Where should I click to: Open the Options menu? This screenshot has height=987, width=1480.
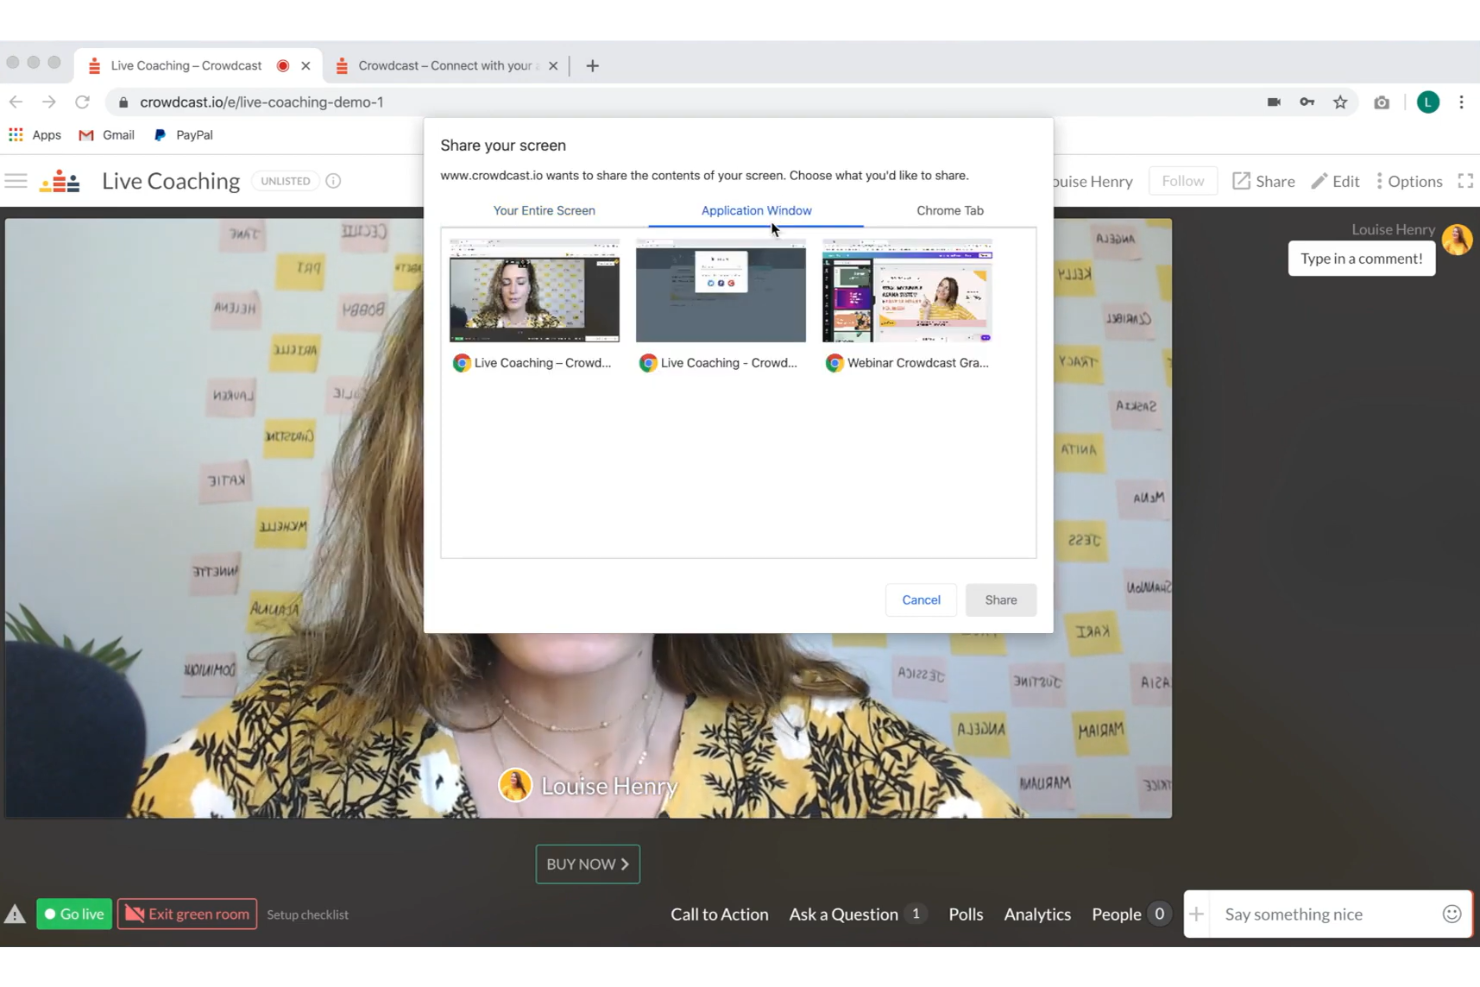[x=1409, y=181]
